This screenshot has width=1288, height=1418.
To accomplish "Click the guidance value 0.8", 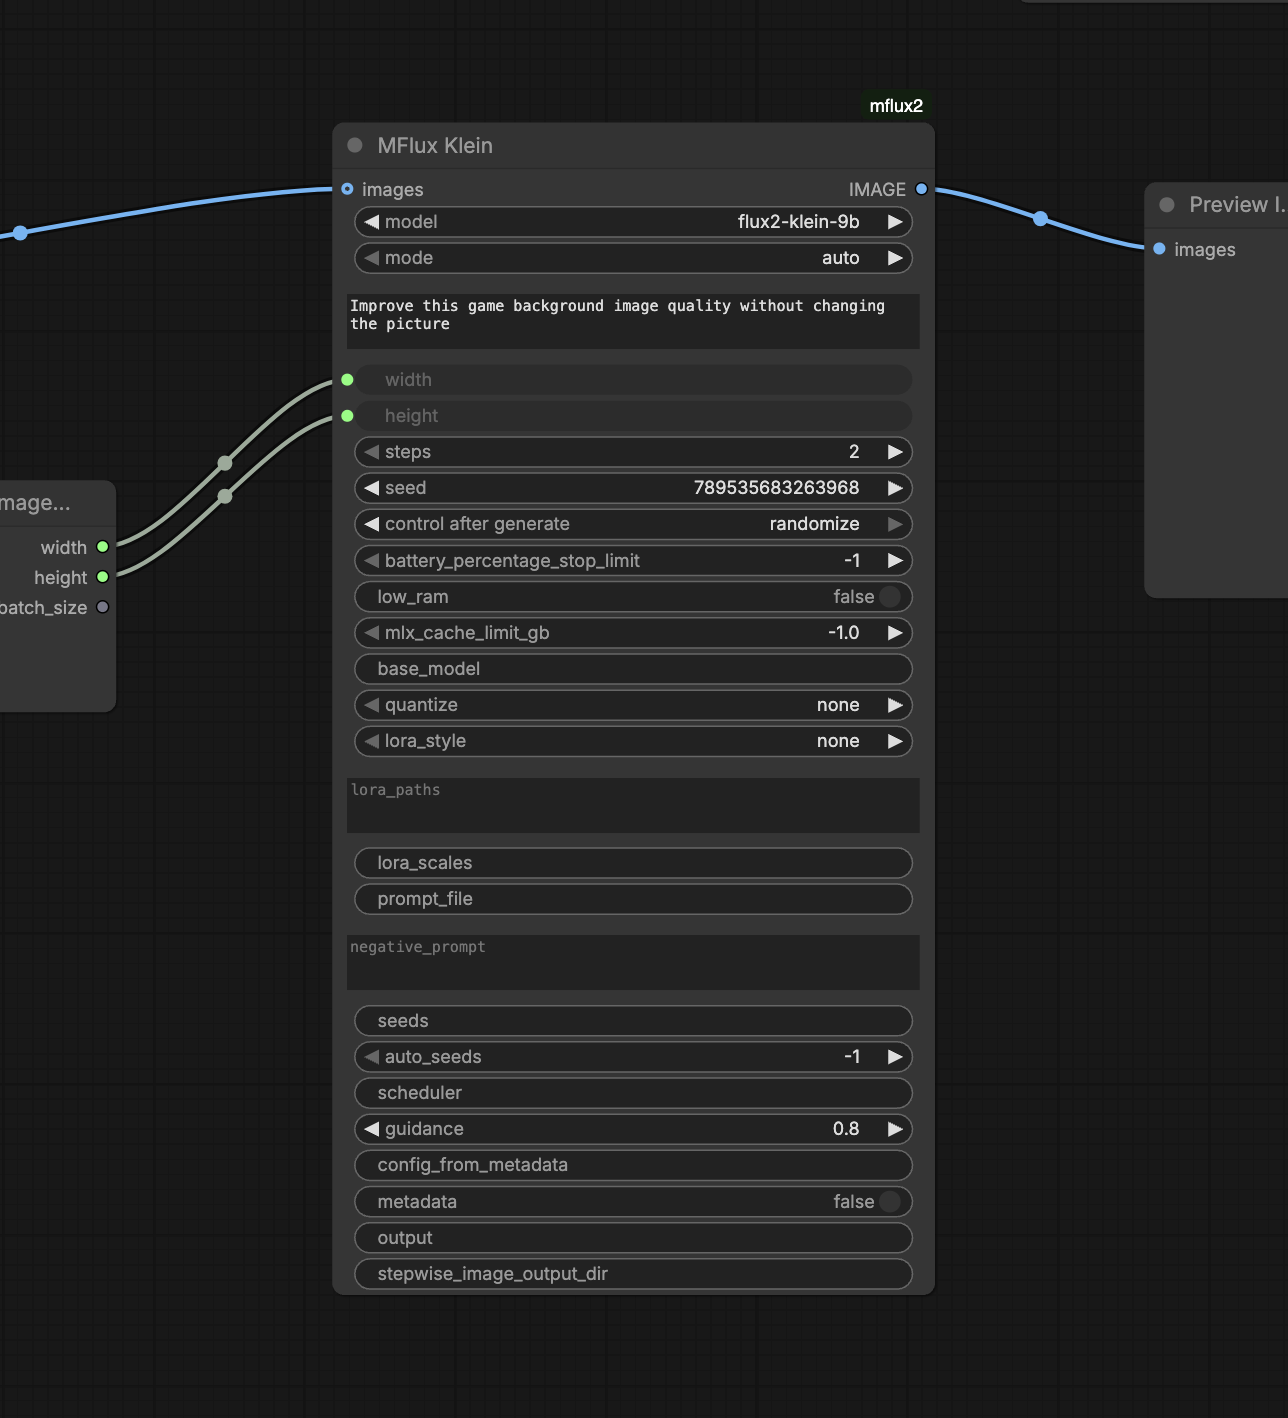I will [x=846, y=1129].
